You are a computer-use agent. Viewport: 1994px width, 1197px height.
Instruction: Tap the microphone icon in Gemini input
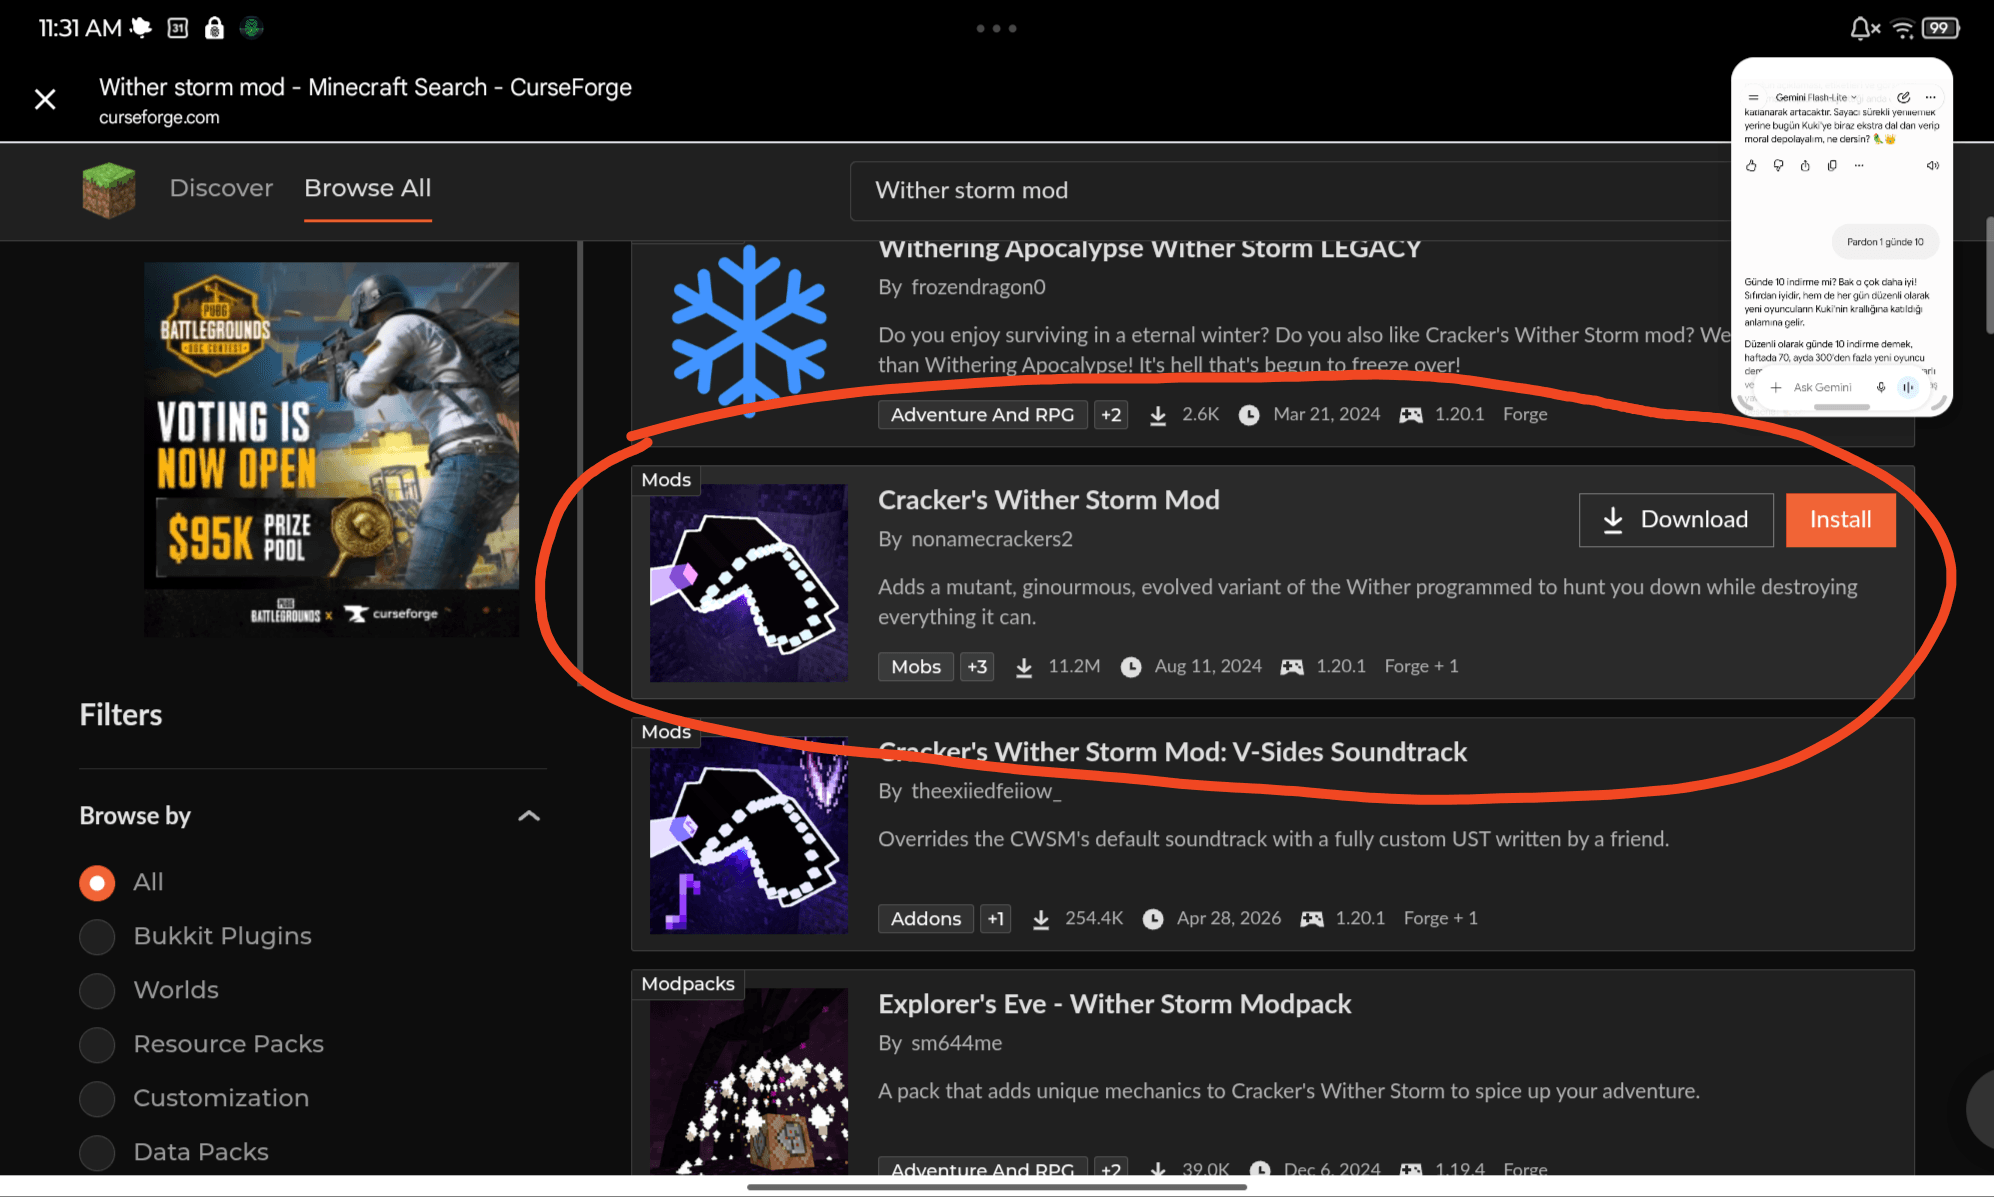1881,388
